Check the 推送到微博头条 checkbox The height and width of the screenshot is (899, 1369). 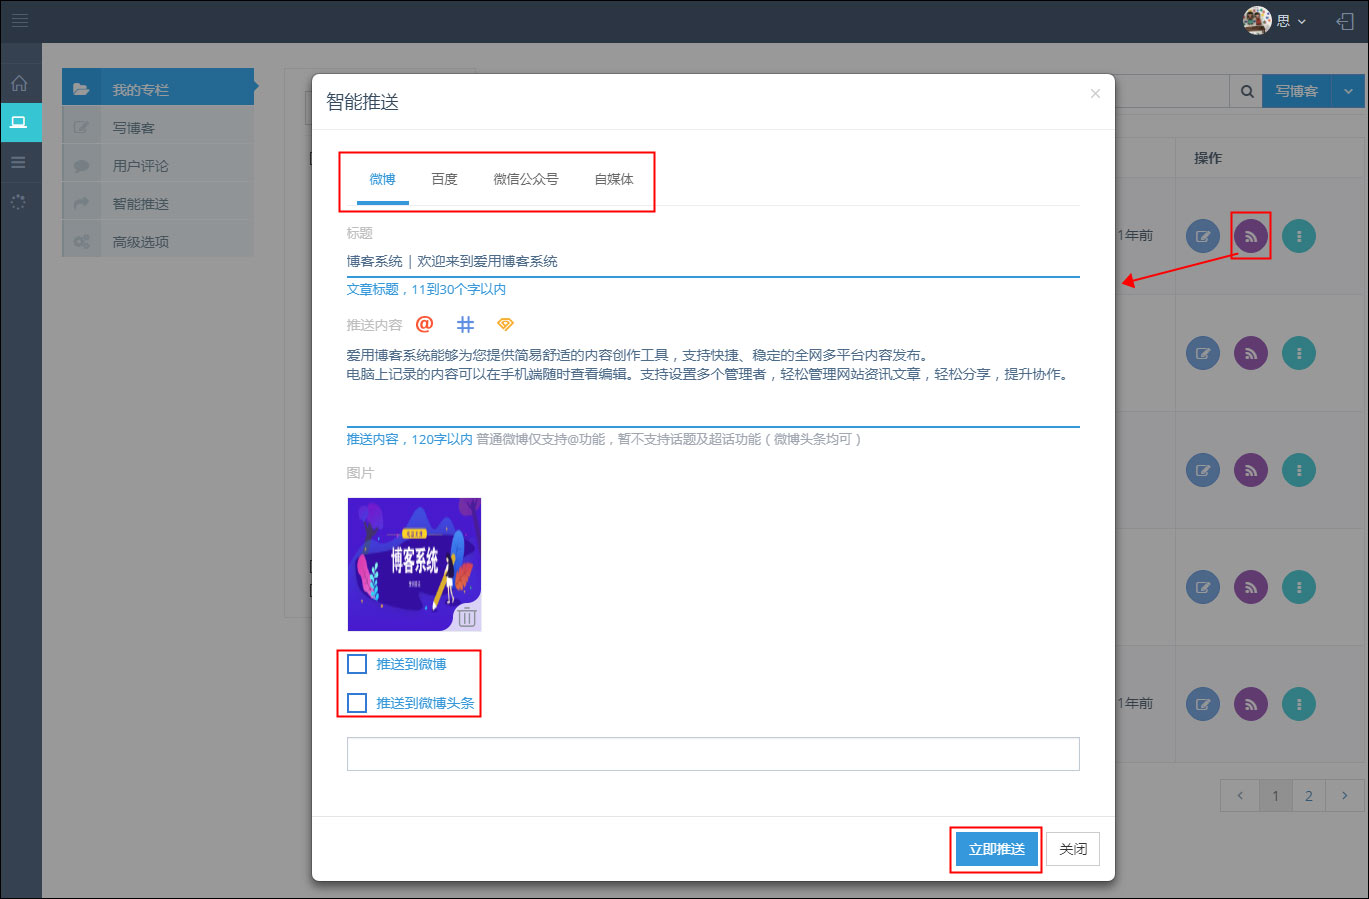click(x=357, y=703)
